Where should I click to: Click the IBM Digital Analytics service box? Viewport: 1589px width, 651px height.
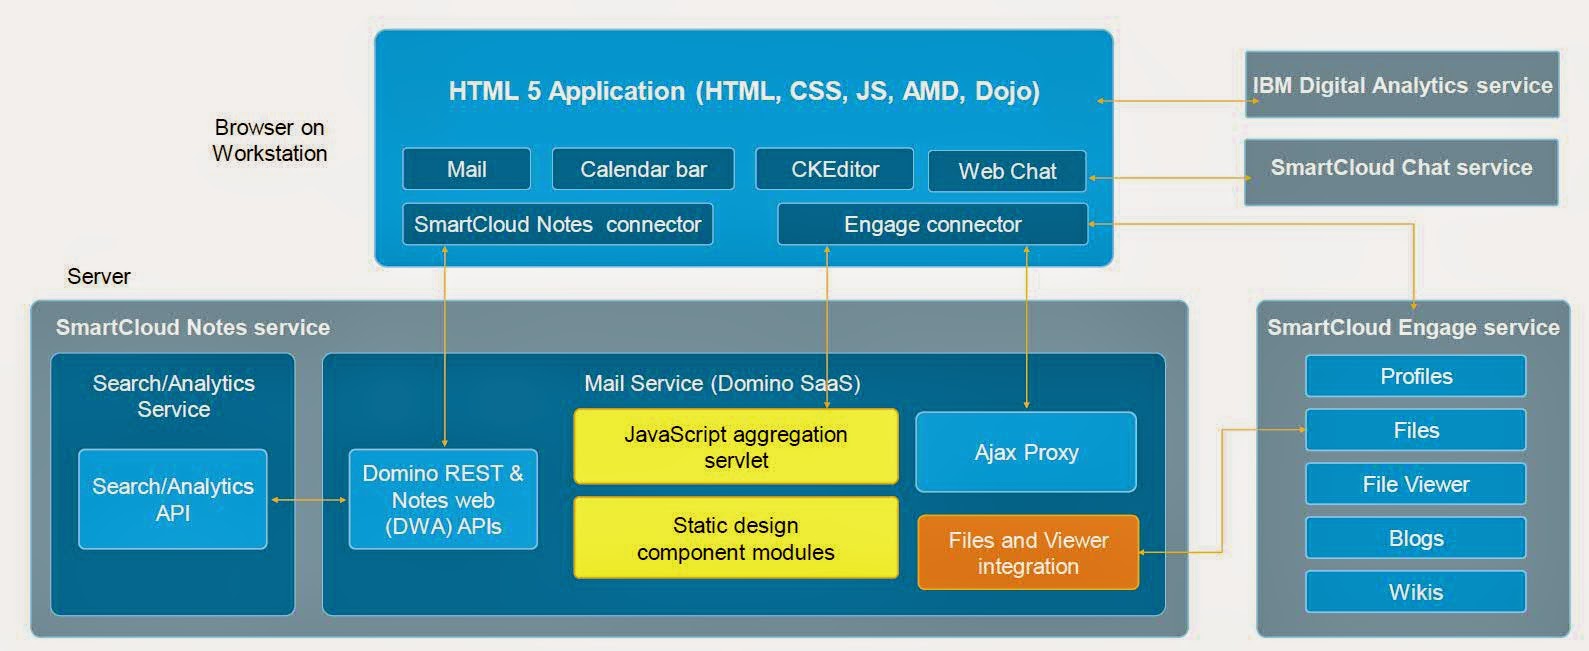point(1401,85)
